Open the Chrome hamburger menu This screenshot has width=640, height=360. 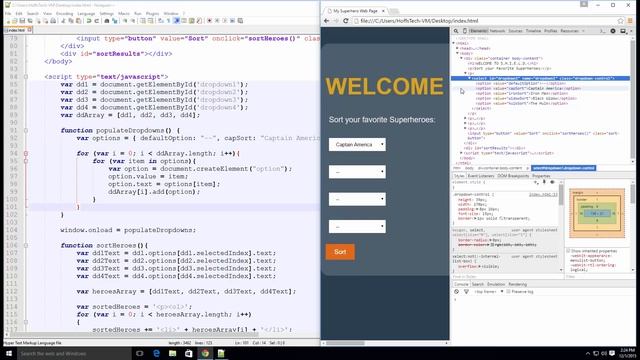click(631, 21)
